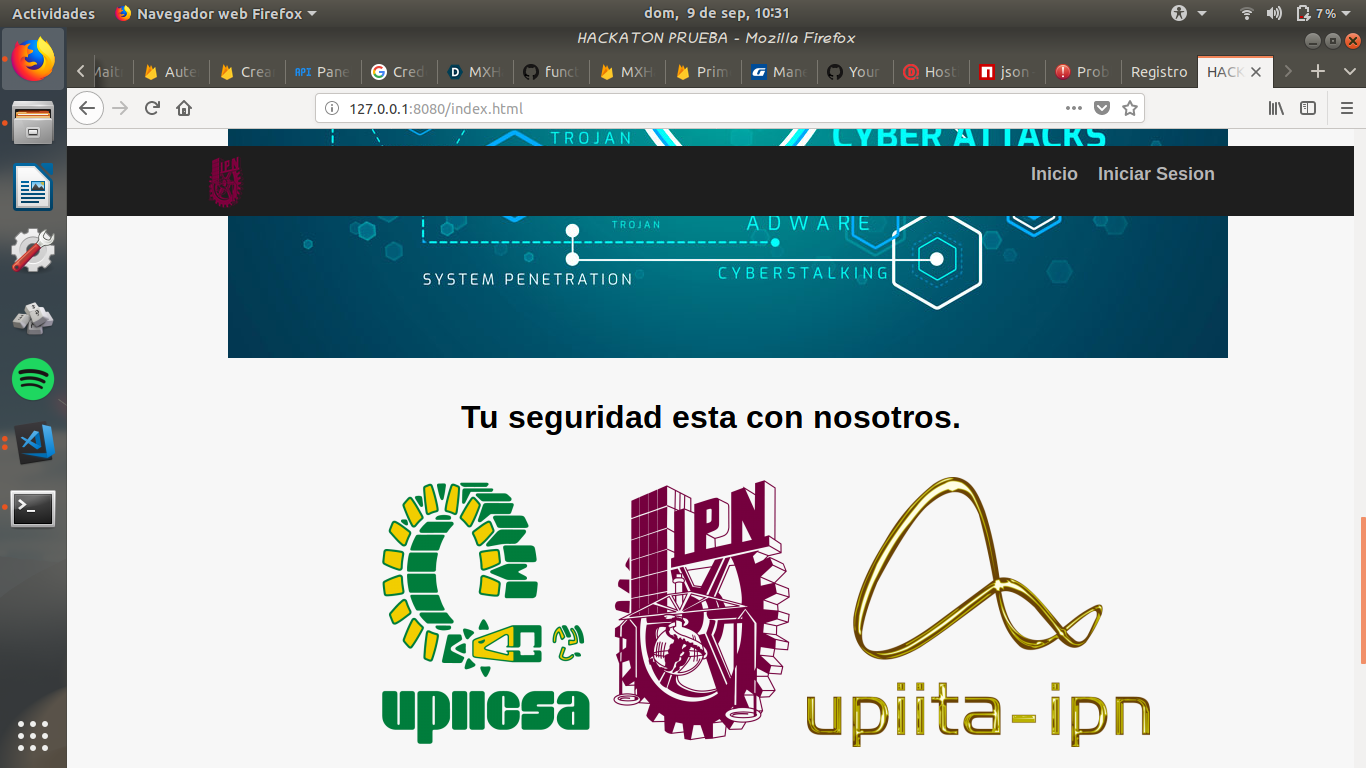Open the Wi-Fi network indicator
This screenshot has width=1366, height=768.
[x=1246, y=13]
